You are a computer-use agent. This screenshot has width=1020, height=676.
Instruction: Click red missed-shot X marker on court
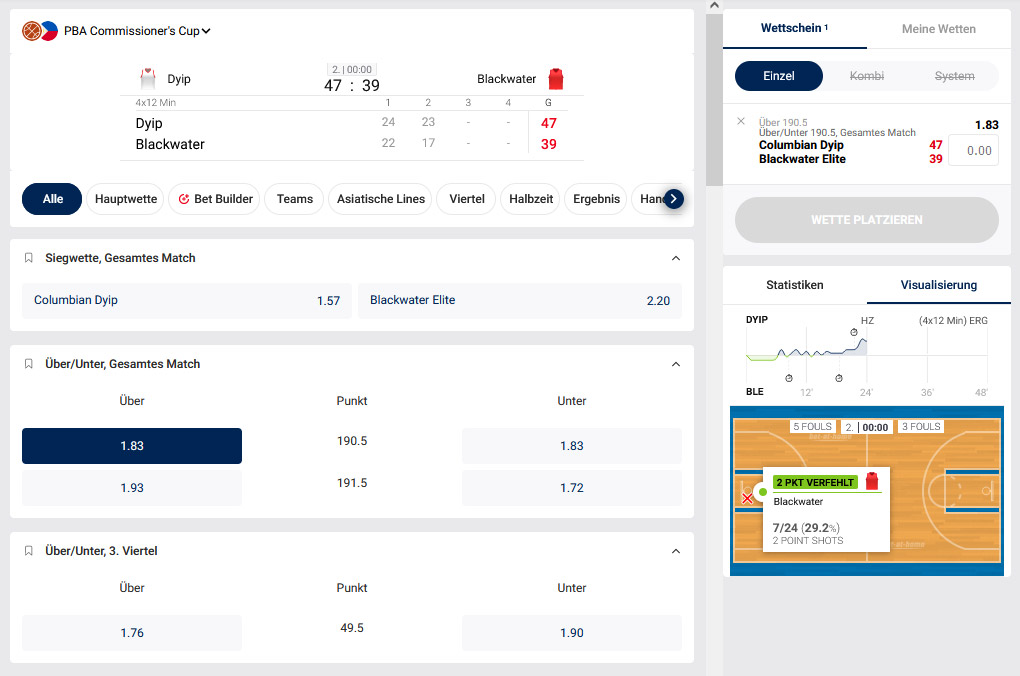[x=747, y=498]
